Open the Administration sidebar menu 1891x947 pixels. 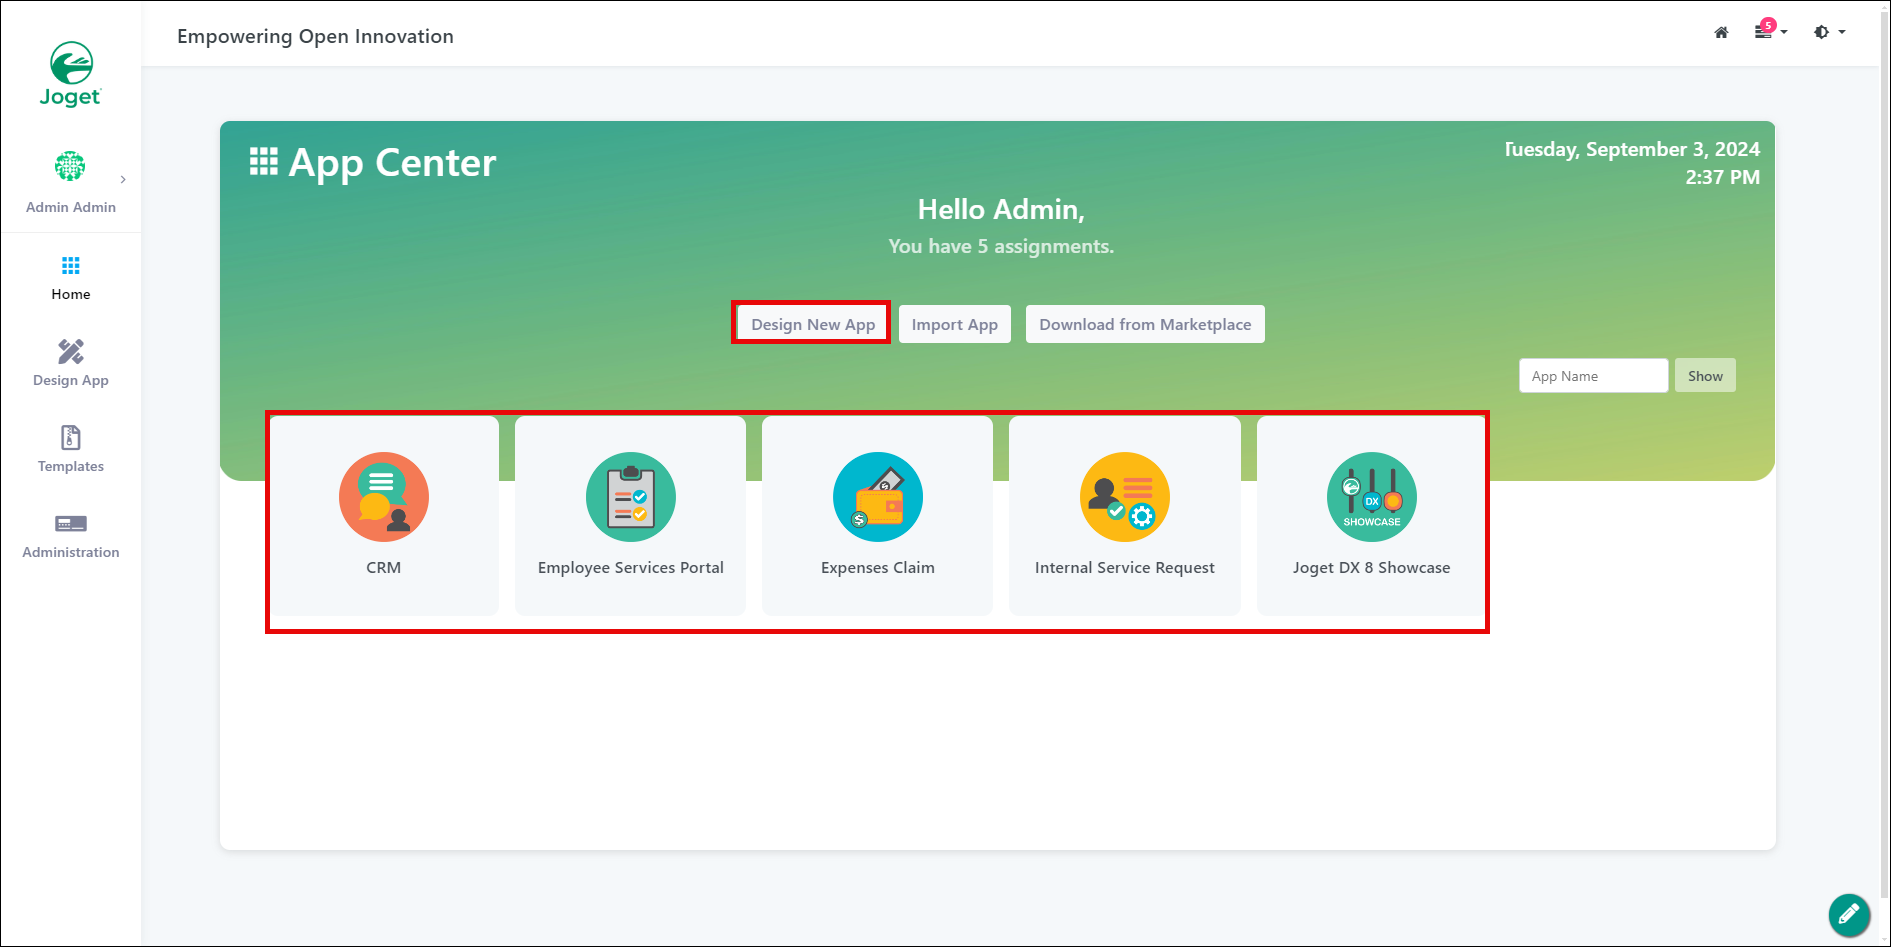pos(71,536)
